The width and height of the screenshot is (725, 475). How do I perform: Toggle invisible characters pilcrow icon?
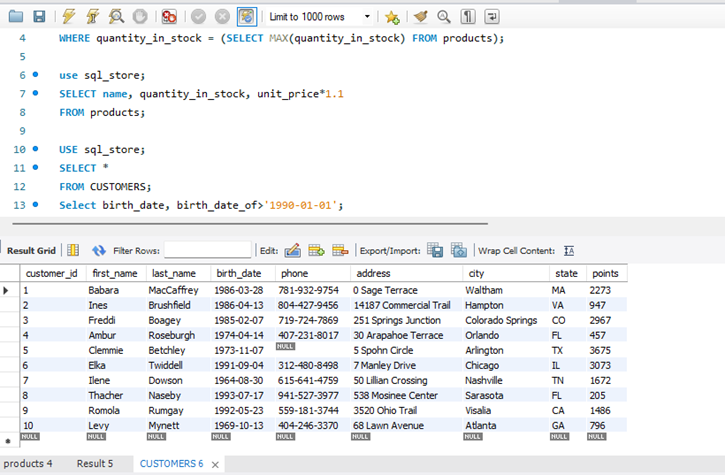point(468,17)
